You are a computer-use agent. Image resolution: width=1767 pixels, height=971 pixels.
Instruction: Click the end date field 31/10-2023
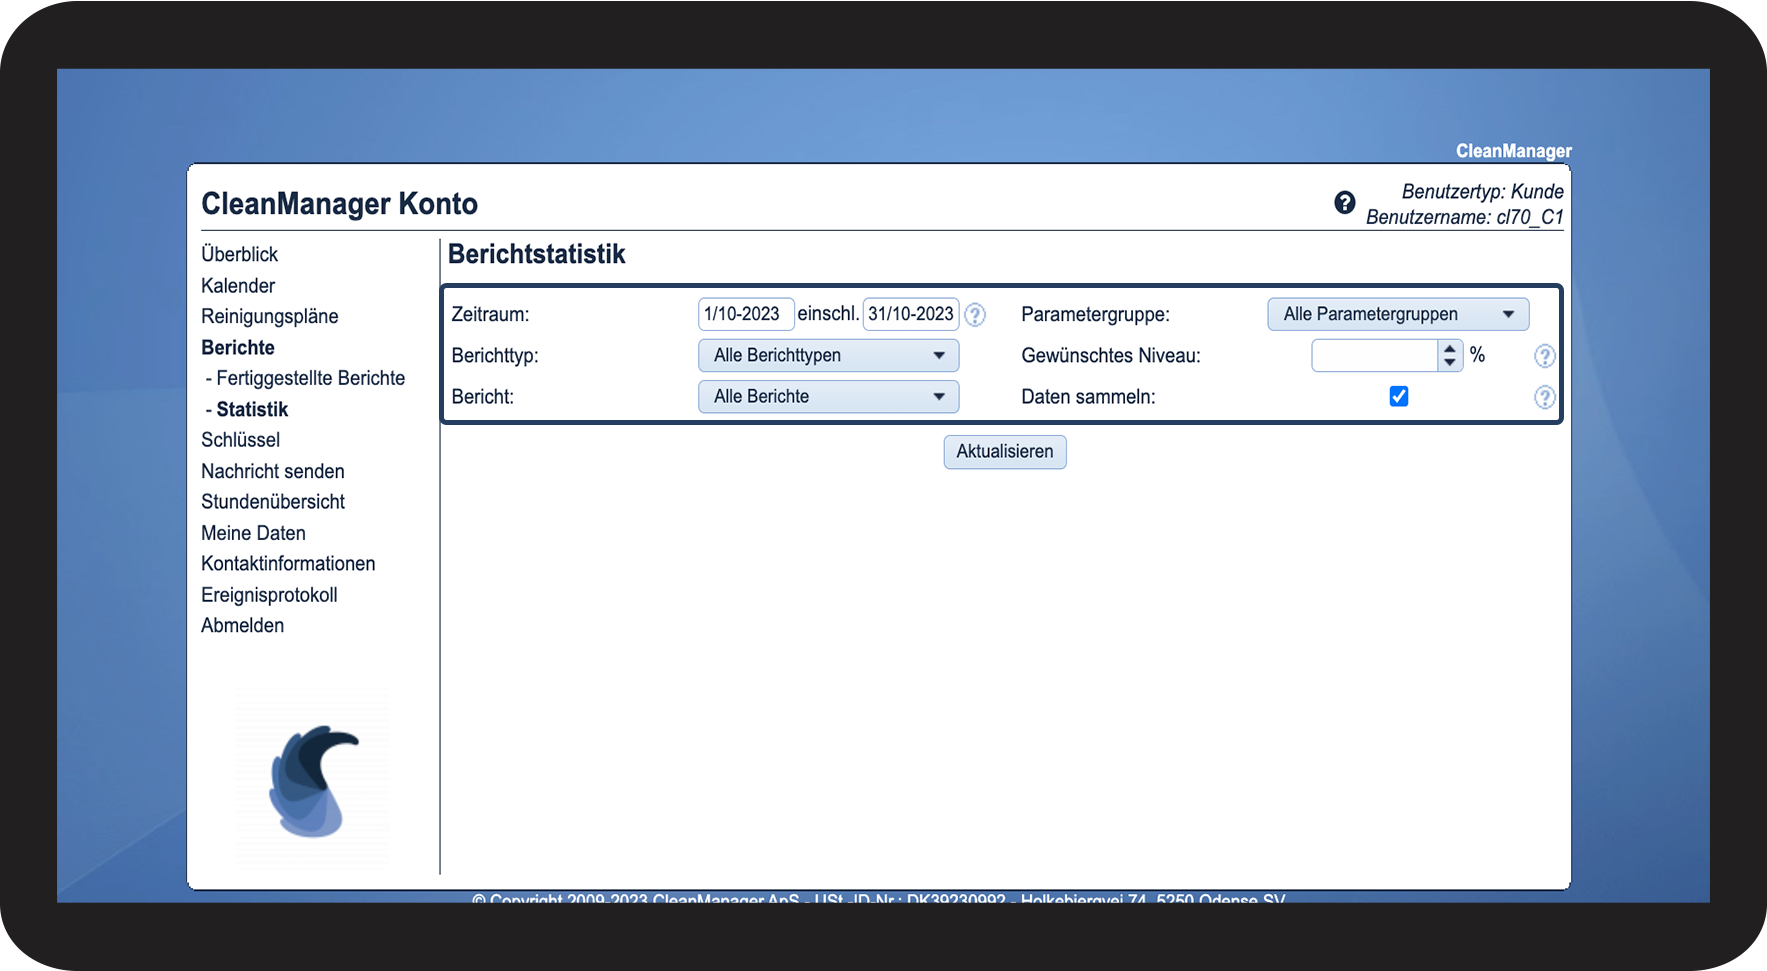pos(910,314)
